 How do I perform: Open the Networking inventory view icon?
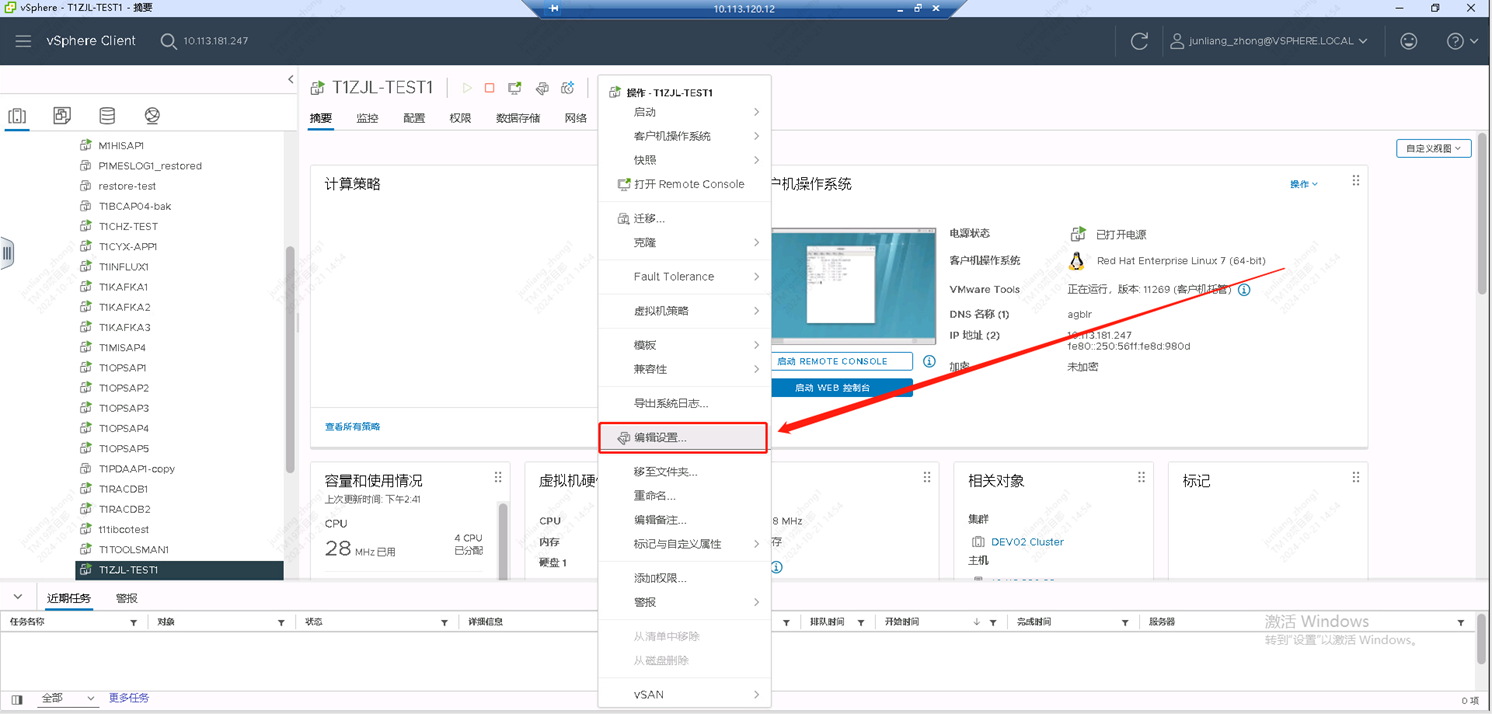[x=152, y=116]
